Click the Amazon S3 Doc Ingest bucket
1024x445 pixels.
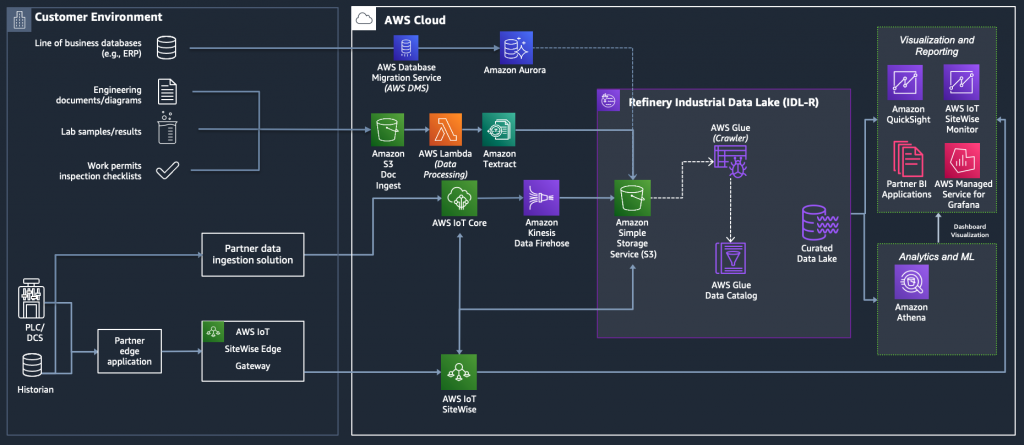tap(387, 129)
